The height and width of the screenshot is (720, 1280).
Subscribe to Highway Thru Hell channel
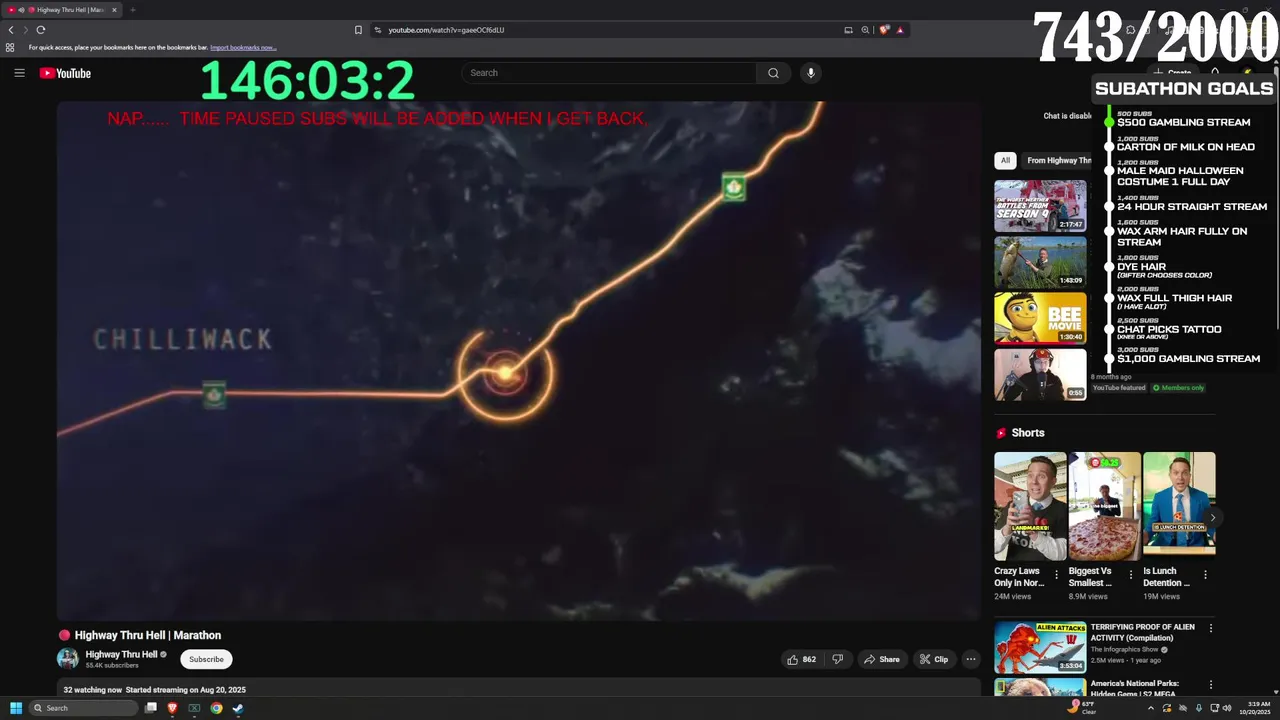pyautogui.click(x=206, y=659)
